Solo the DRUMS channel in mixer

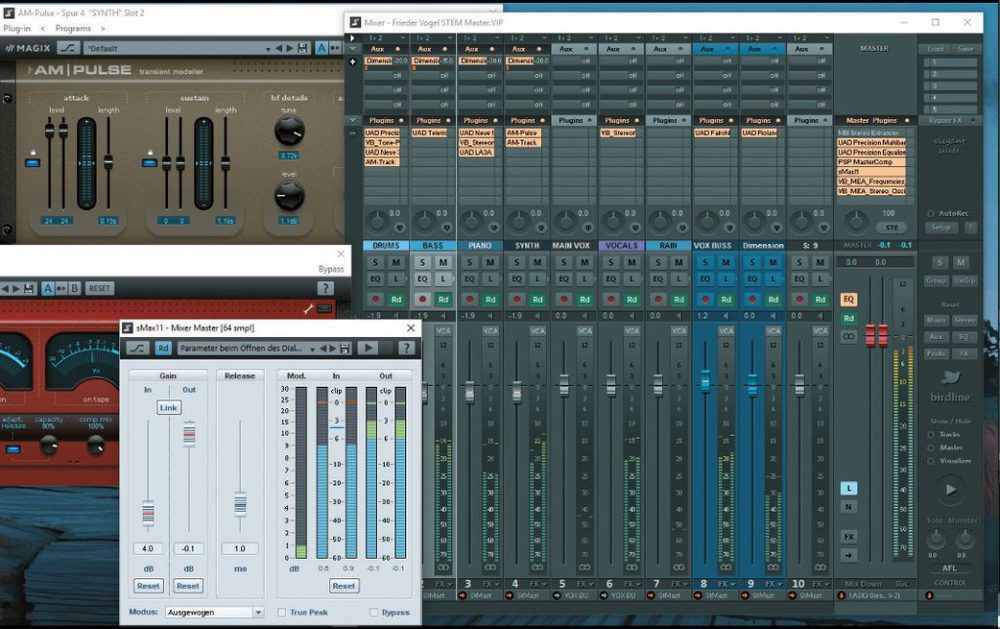(x=375, y=262)
